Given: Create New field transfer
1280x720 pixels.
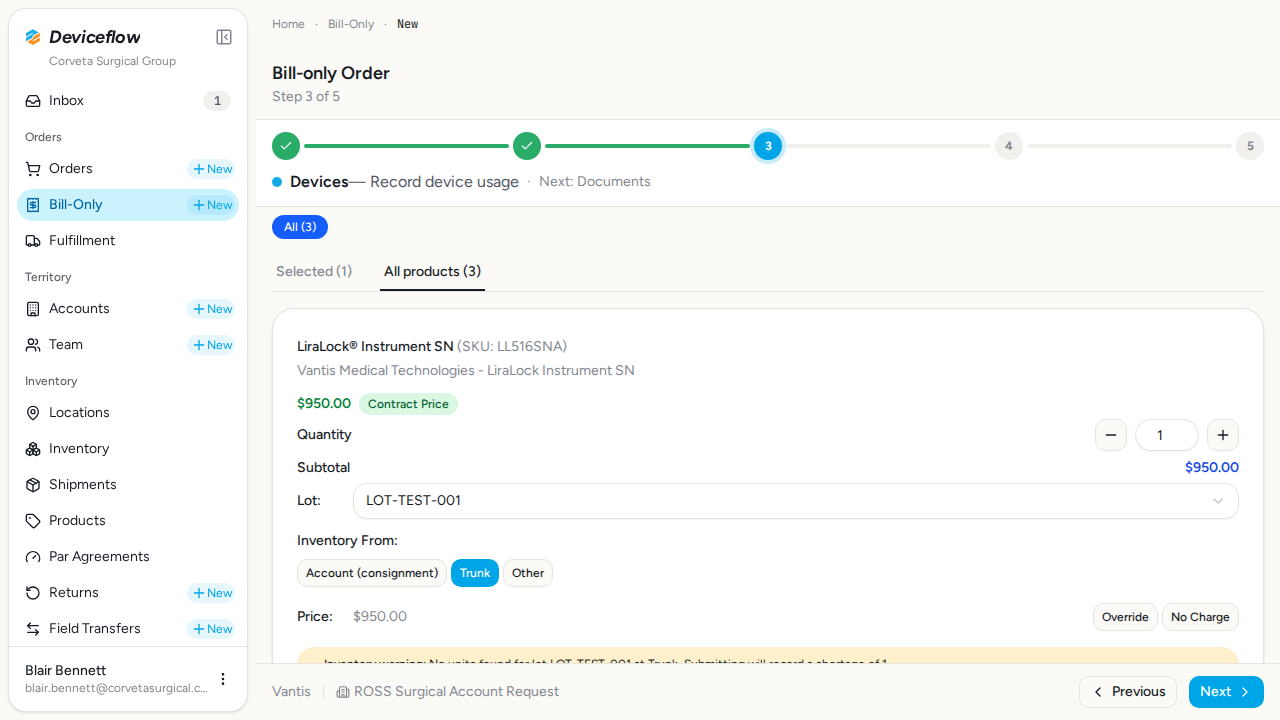Looking at the screenshot, I should [x=212, y=629].
